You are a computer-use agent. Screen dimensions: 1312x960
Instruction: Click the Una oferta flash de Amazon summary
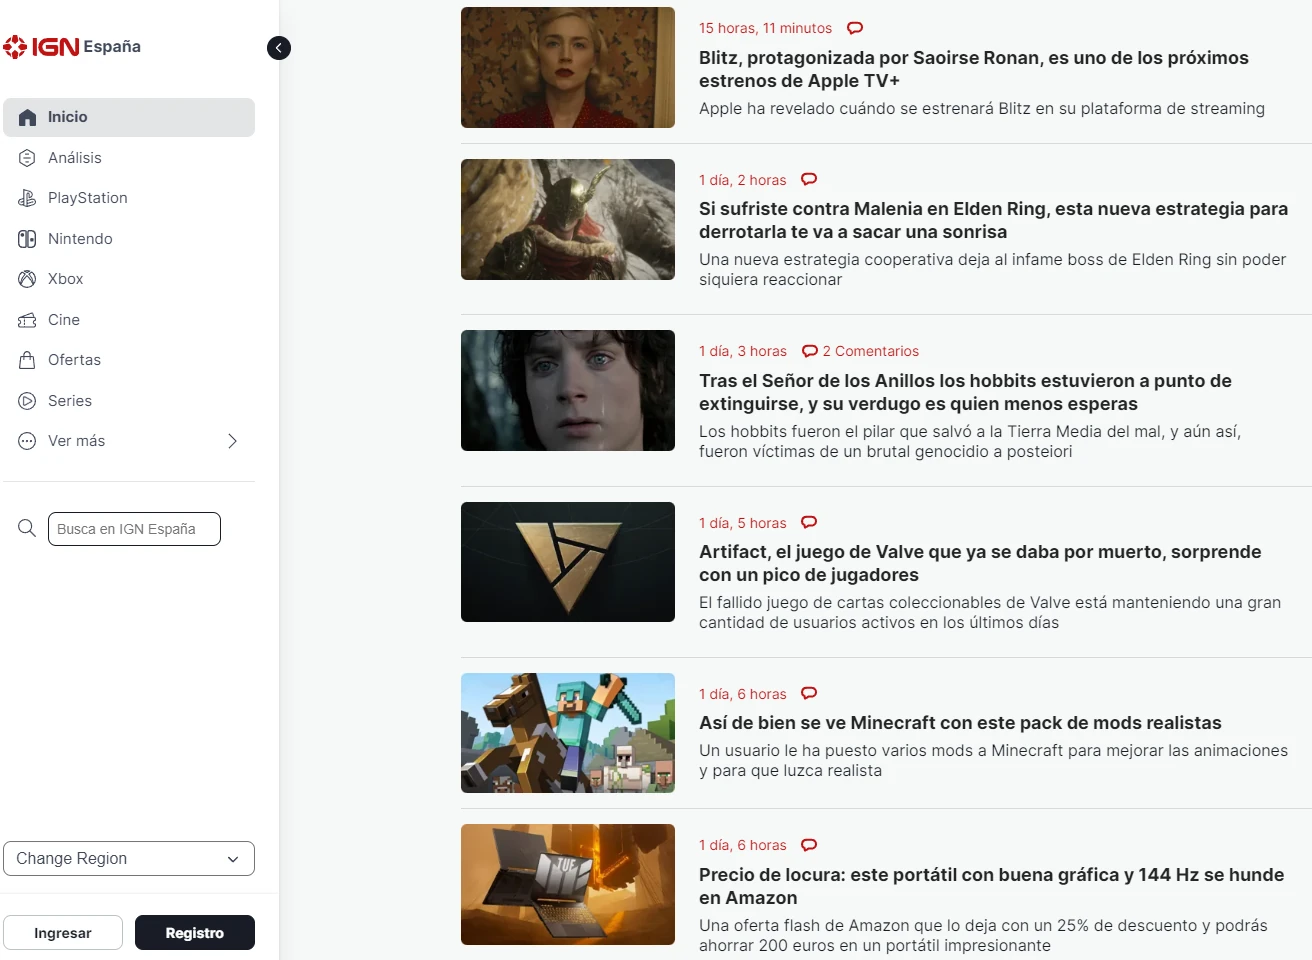tap(983, 935)
